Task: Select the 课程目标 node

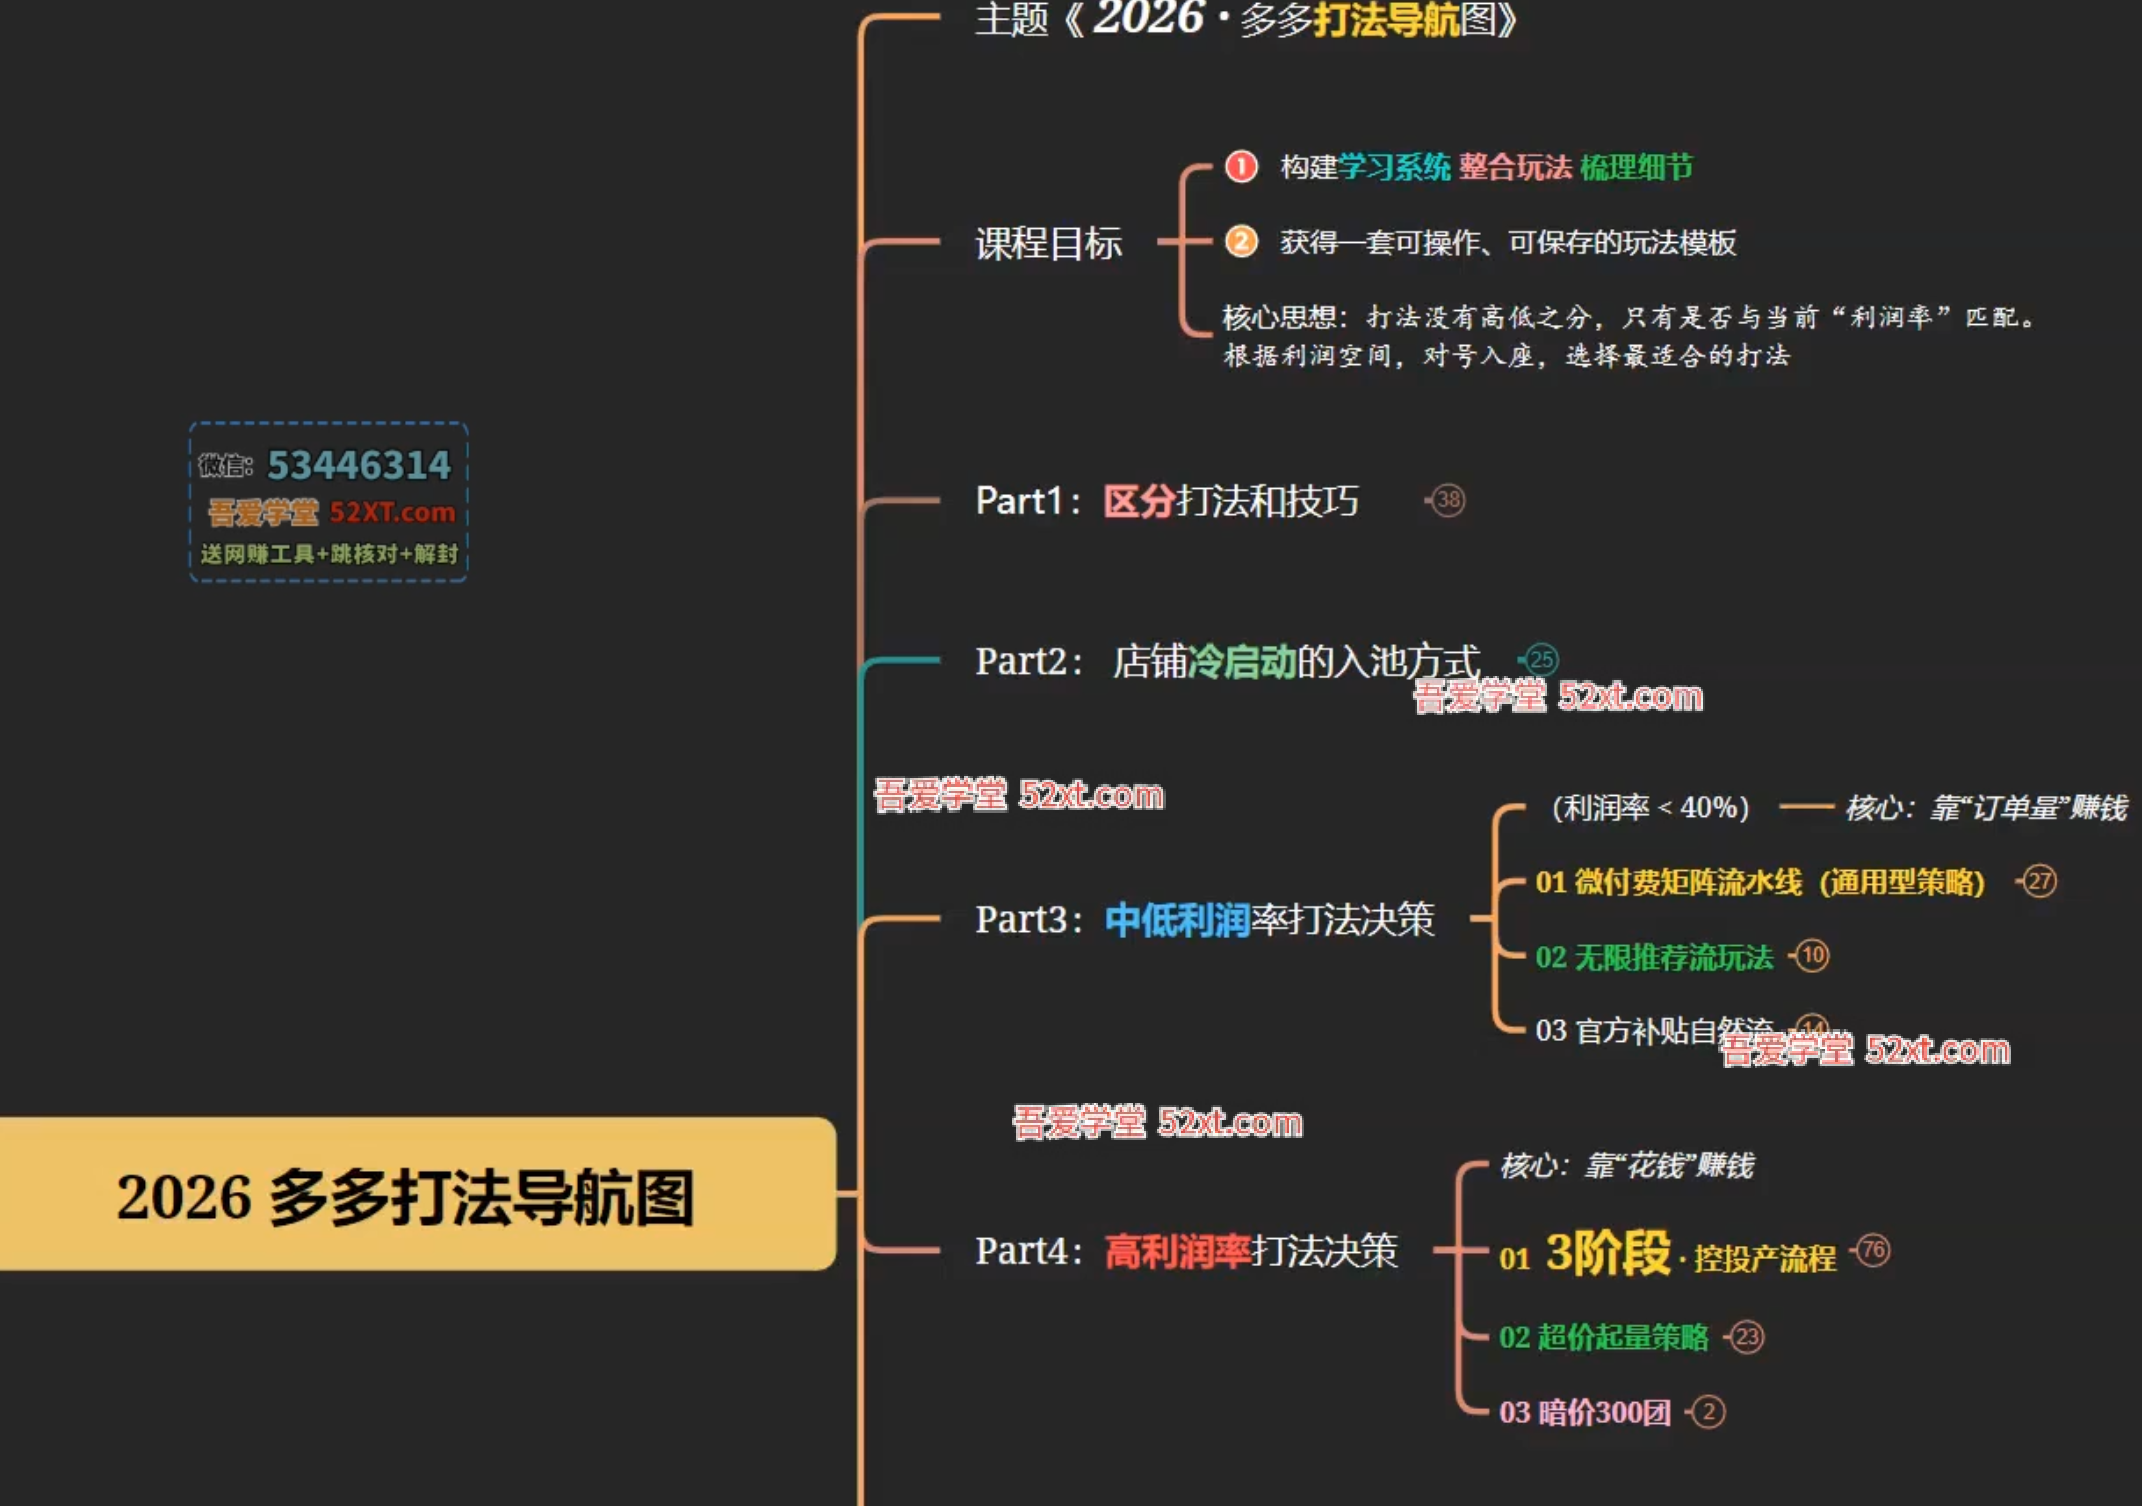Action: tap(1048, 243)
